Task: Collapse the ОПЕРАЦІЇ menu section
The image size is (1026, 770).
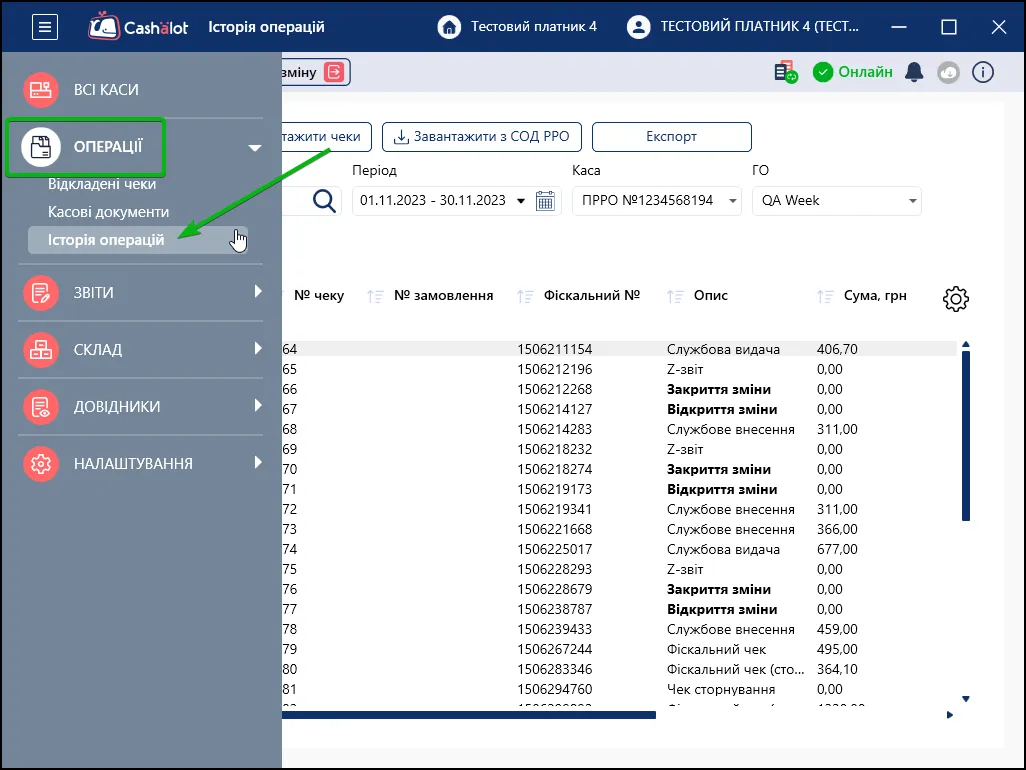Action: [x=255, y=148]
